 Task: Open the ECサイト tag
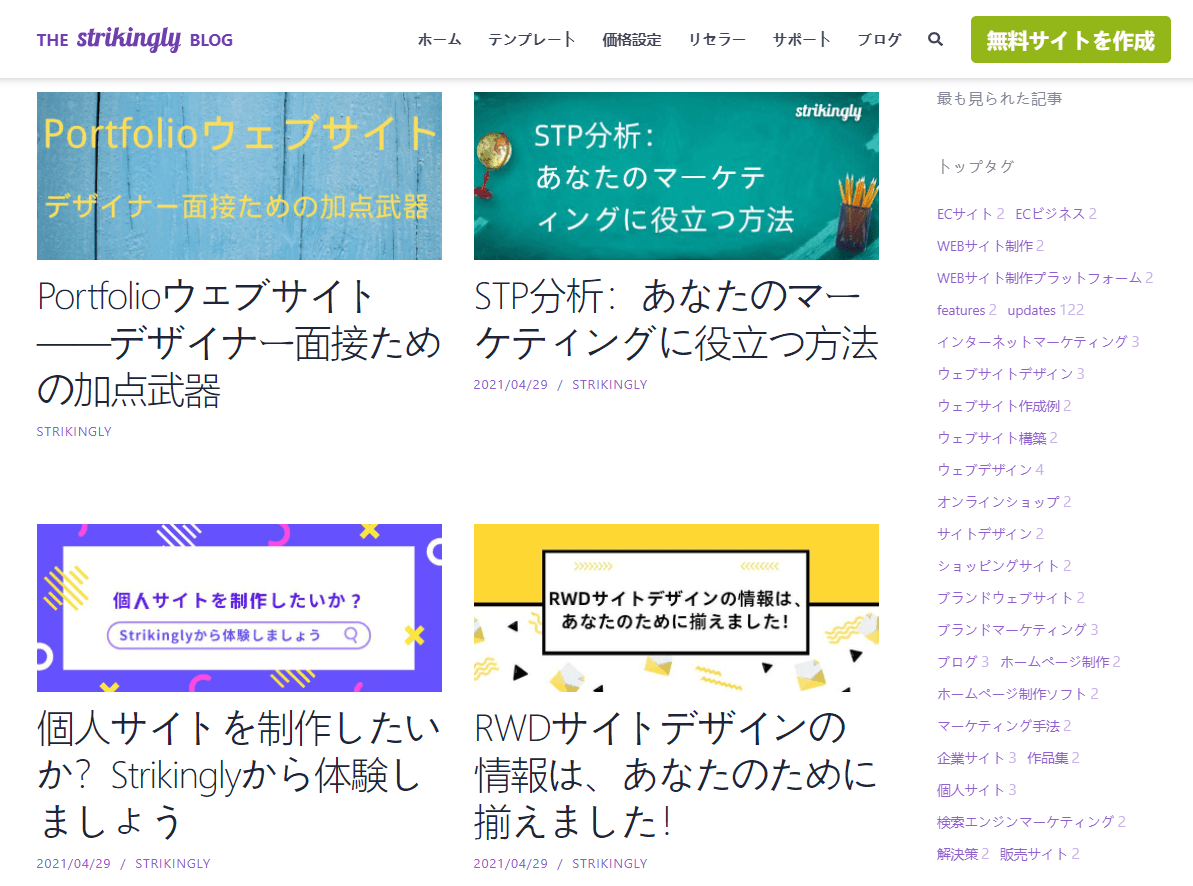coord(964,213)
